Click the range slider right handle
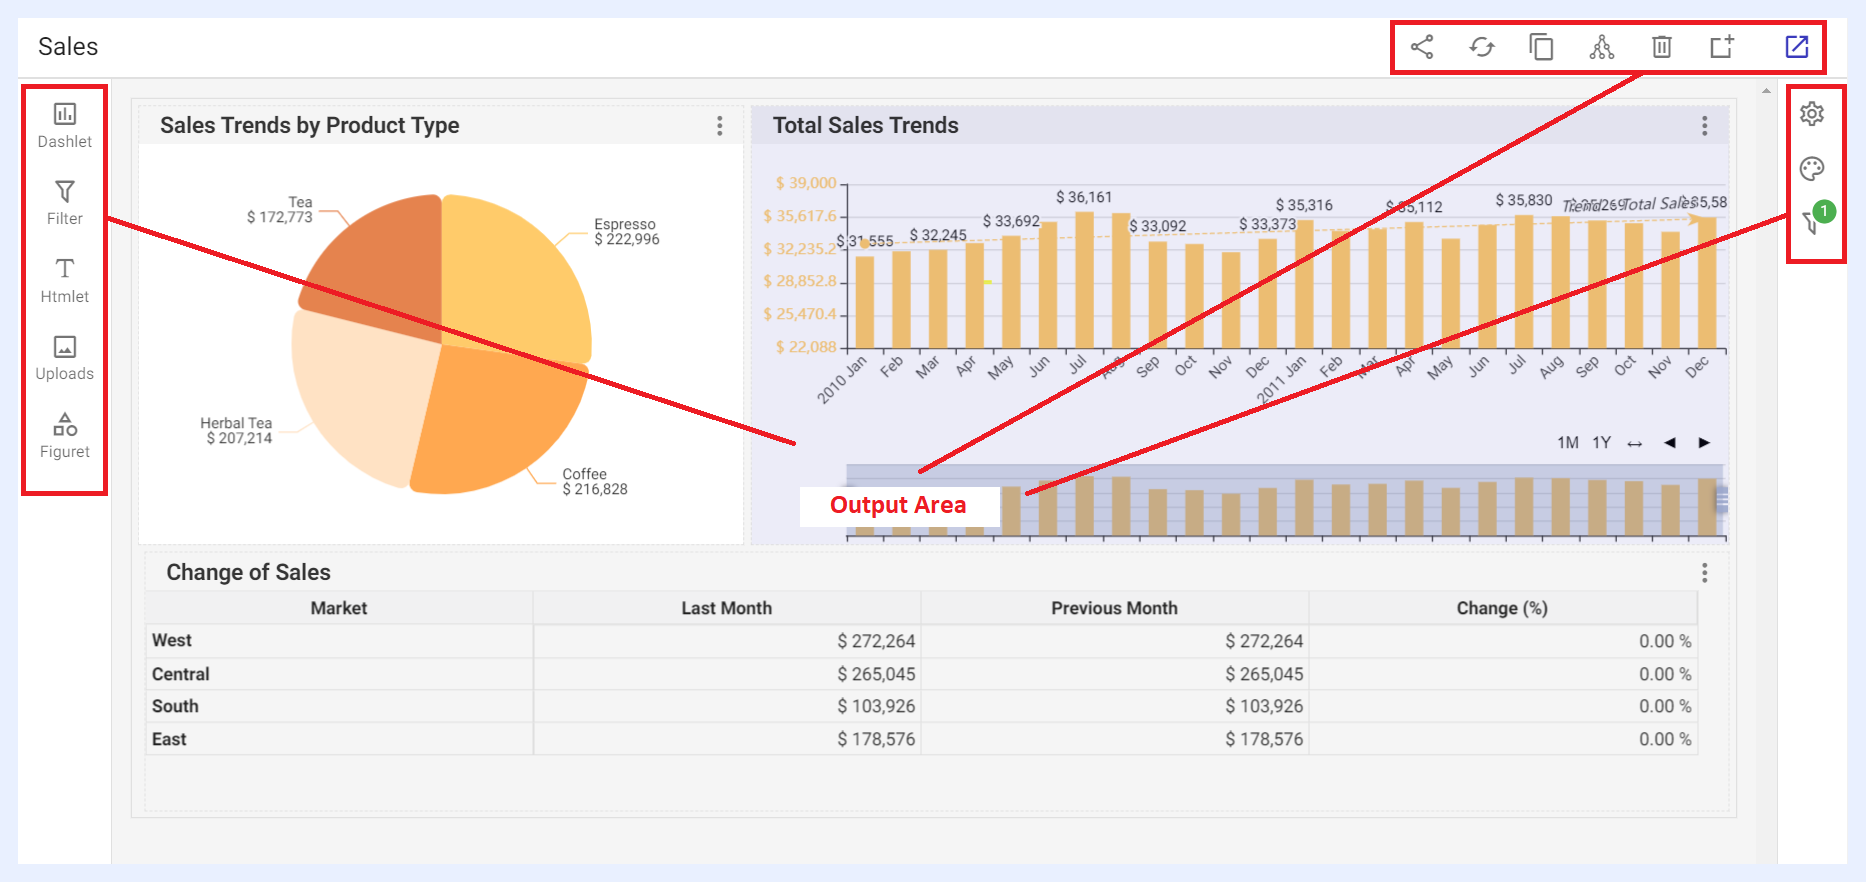Image resolution: width=1866 pixels, height=882 pixels. coord(1722,499)
